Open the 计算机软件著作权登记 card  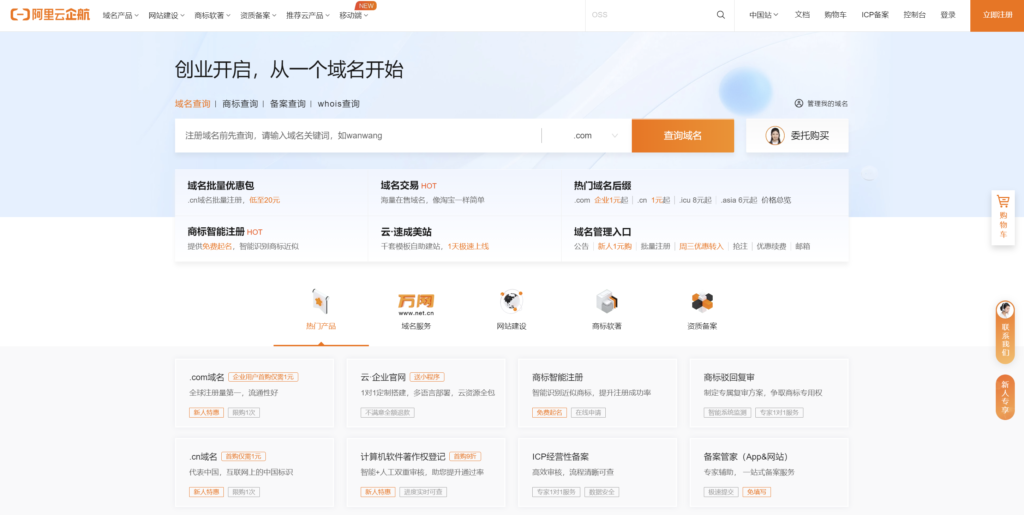pos(426,473)
